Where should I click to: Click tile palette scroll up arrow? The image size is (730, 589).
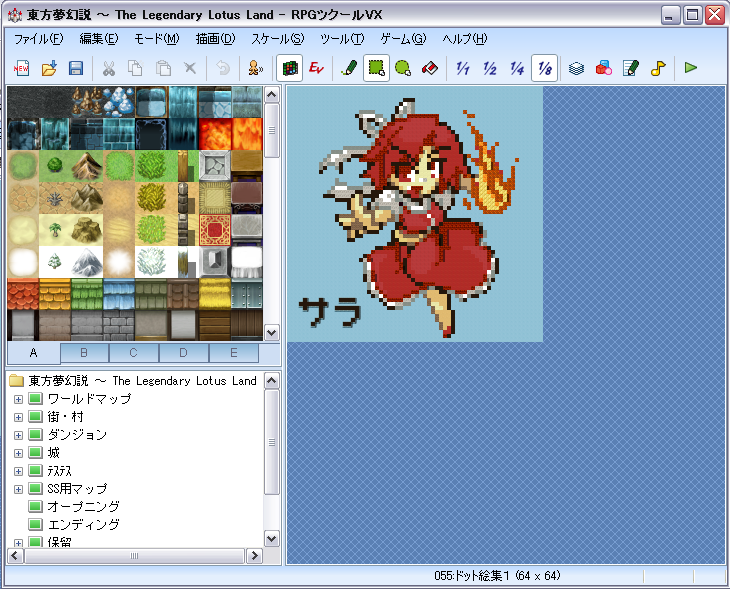[271, 95]
